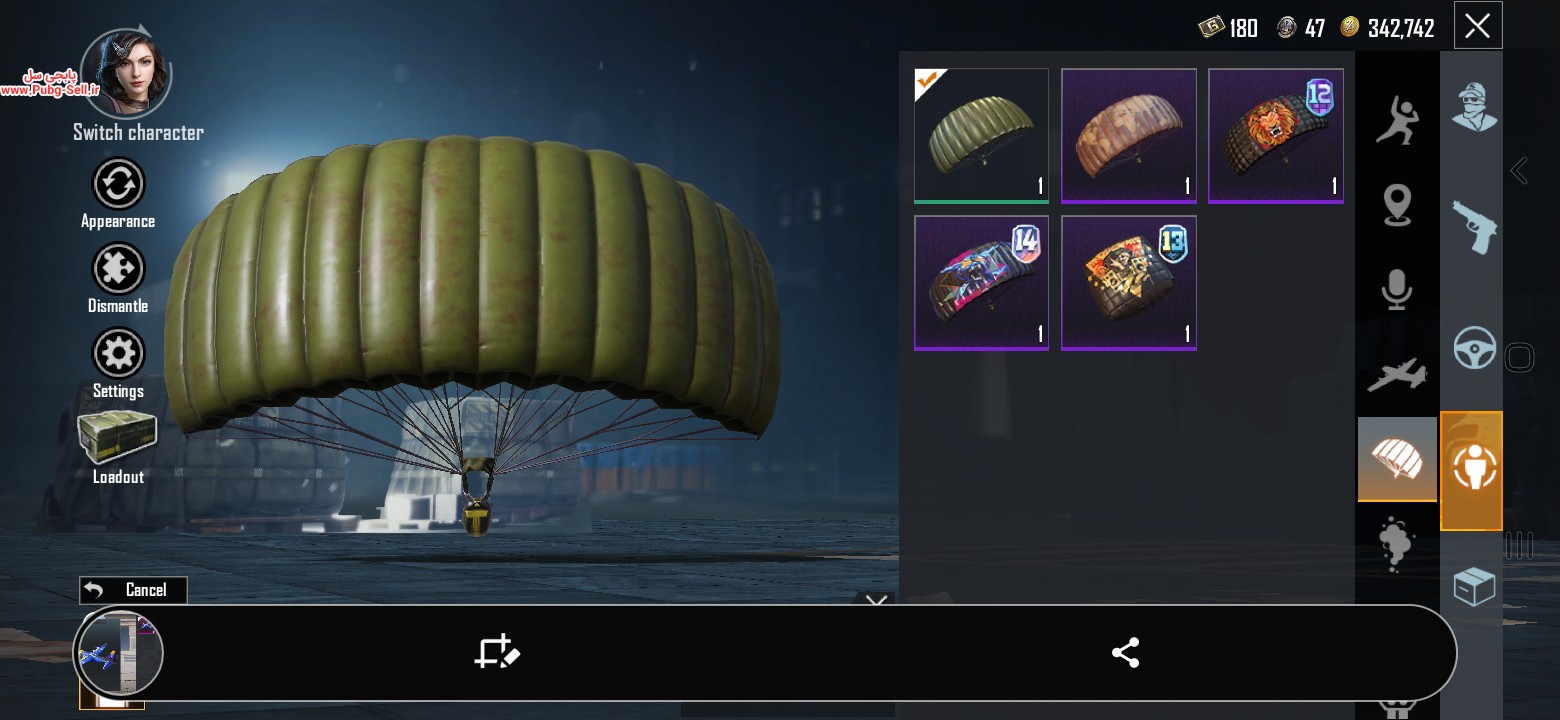Select the equipped green parachute
This screenshot has width=1560, height=720.
981,135
